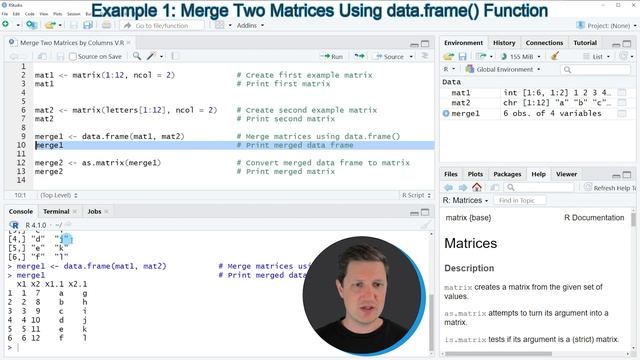Click the Create a project icon
640x360 pixels.
[x=31, y=25]
